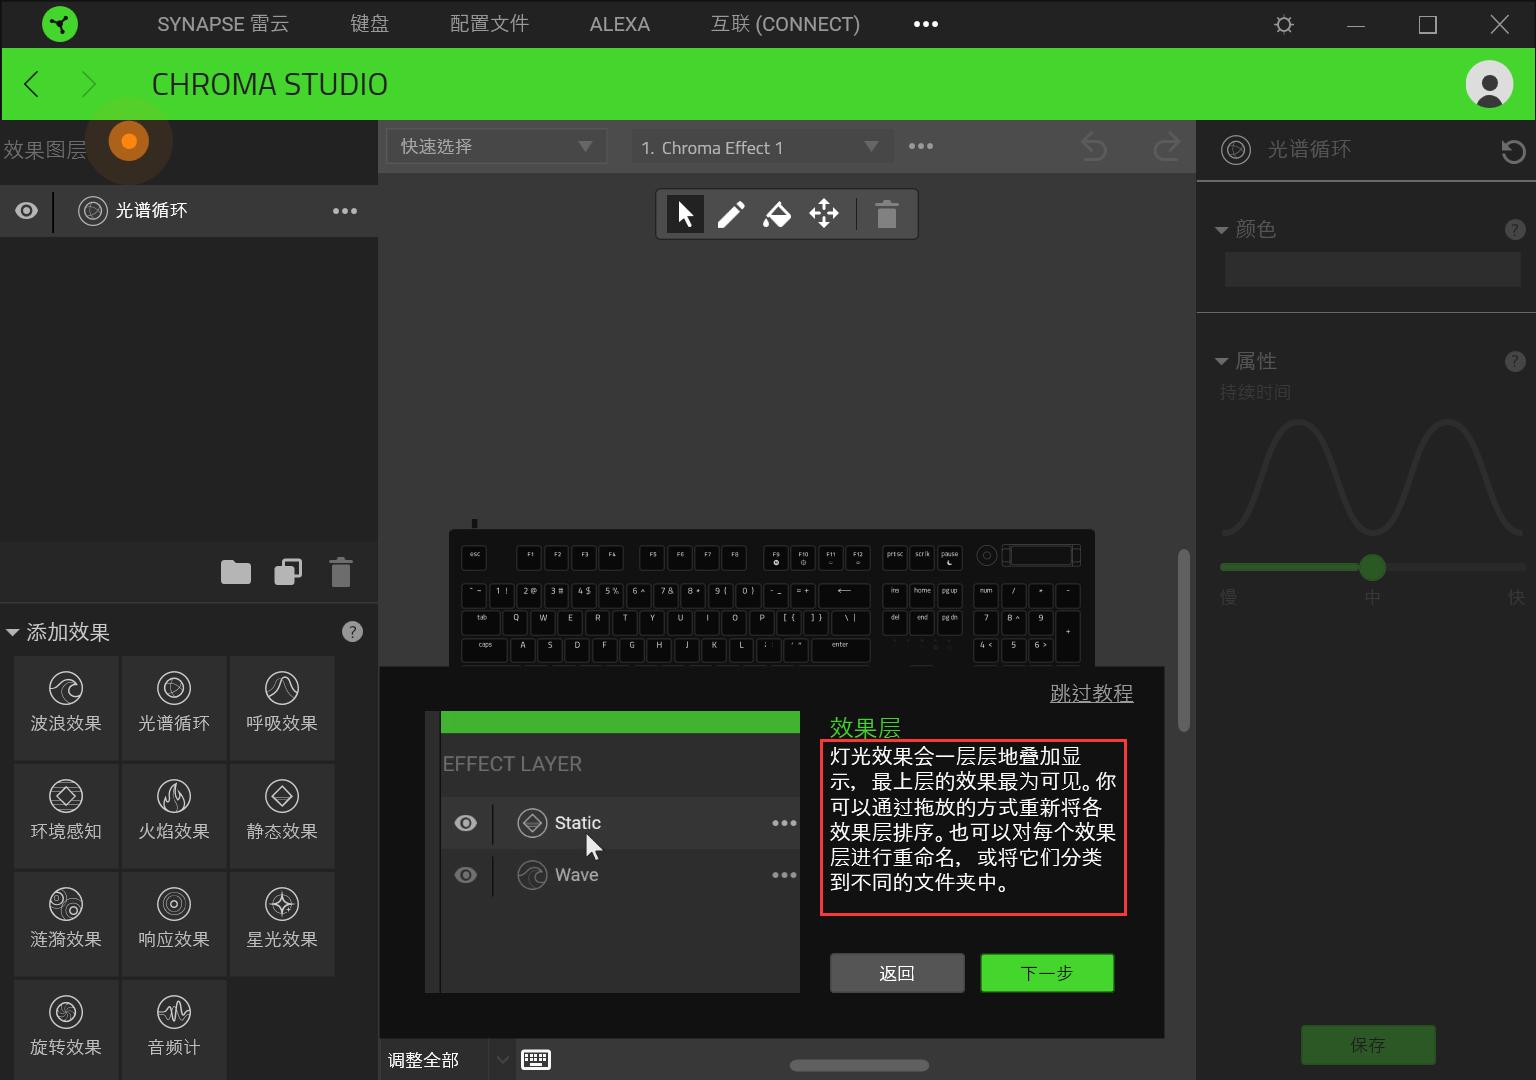Go forward with the right arrow
The image size is (1536, 1080).
89,84
